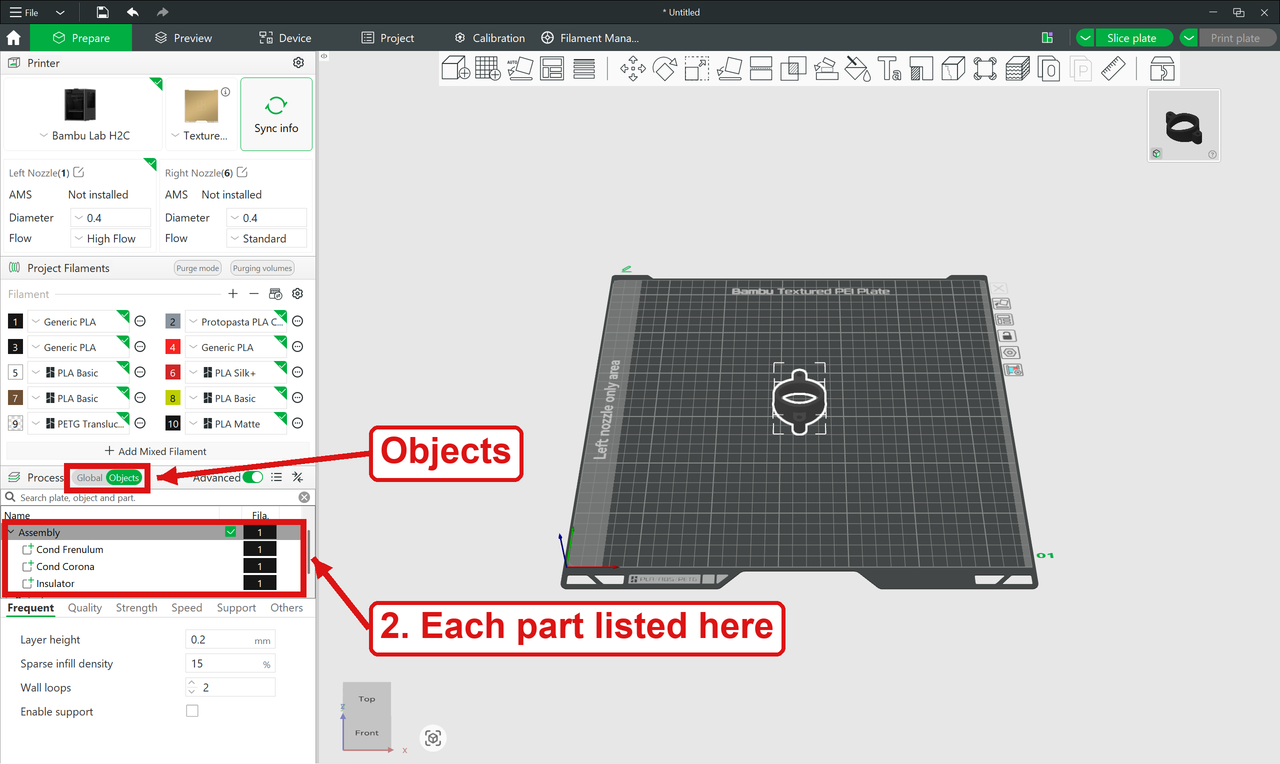The height and width of the screenshot is (764, 1280).
Task: Select the Lay on face tool
Action: tap(729, 68)
